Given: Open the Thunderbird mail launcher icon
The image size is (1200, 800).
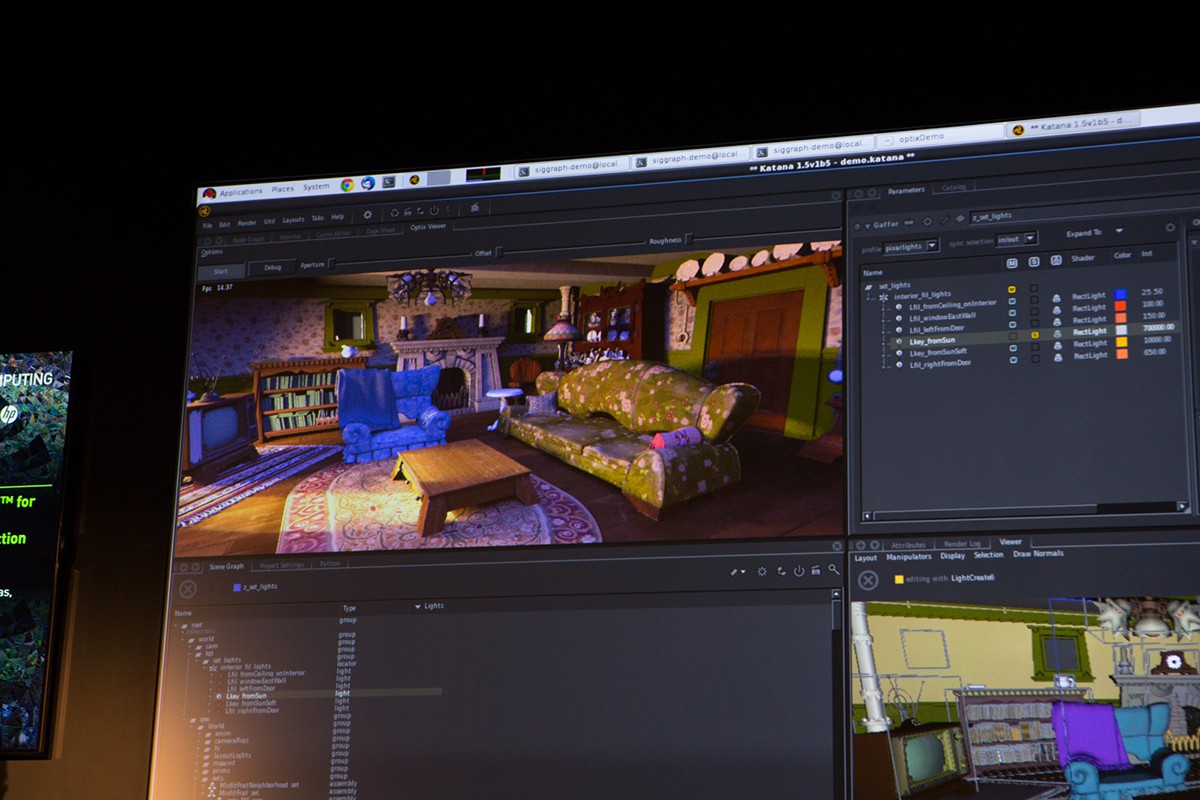Looking at the screenshot, I should pos(368,184).
